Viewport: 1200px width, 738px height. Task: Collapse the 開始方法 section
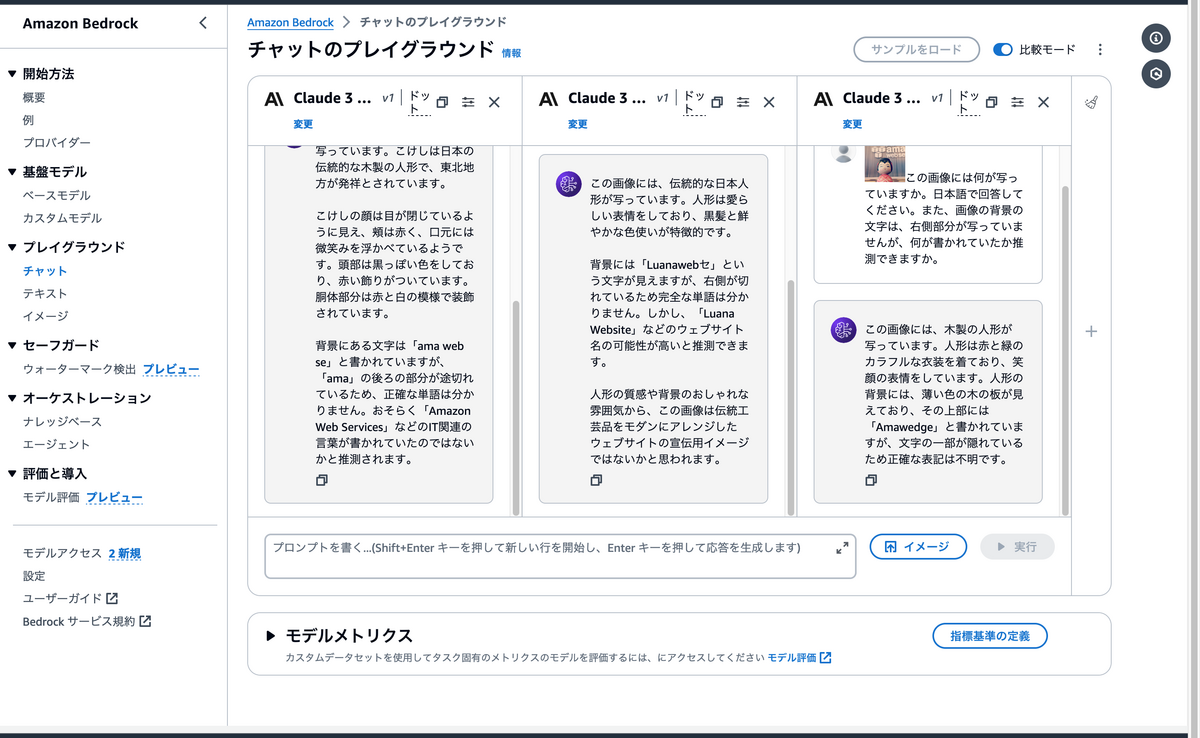pyautogui.click(x=12, y=74)
